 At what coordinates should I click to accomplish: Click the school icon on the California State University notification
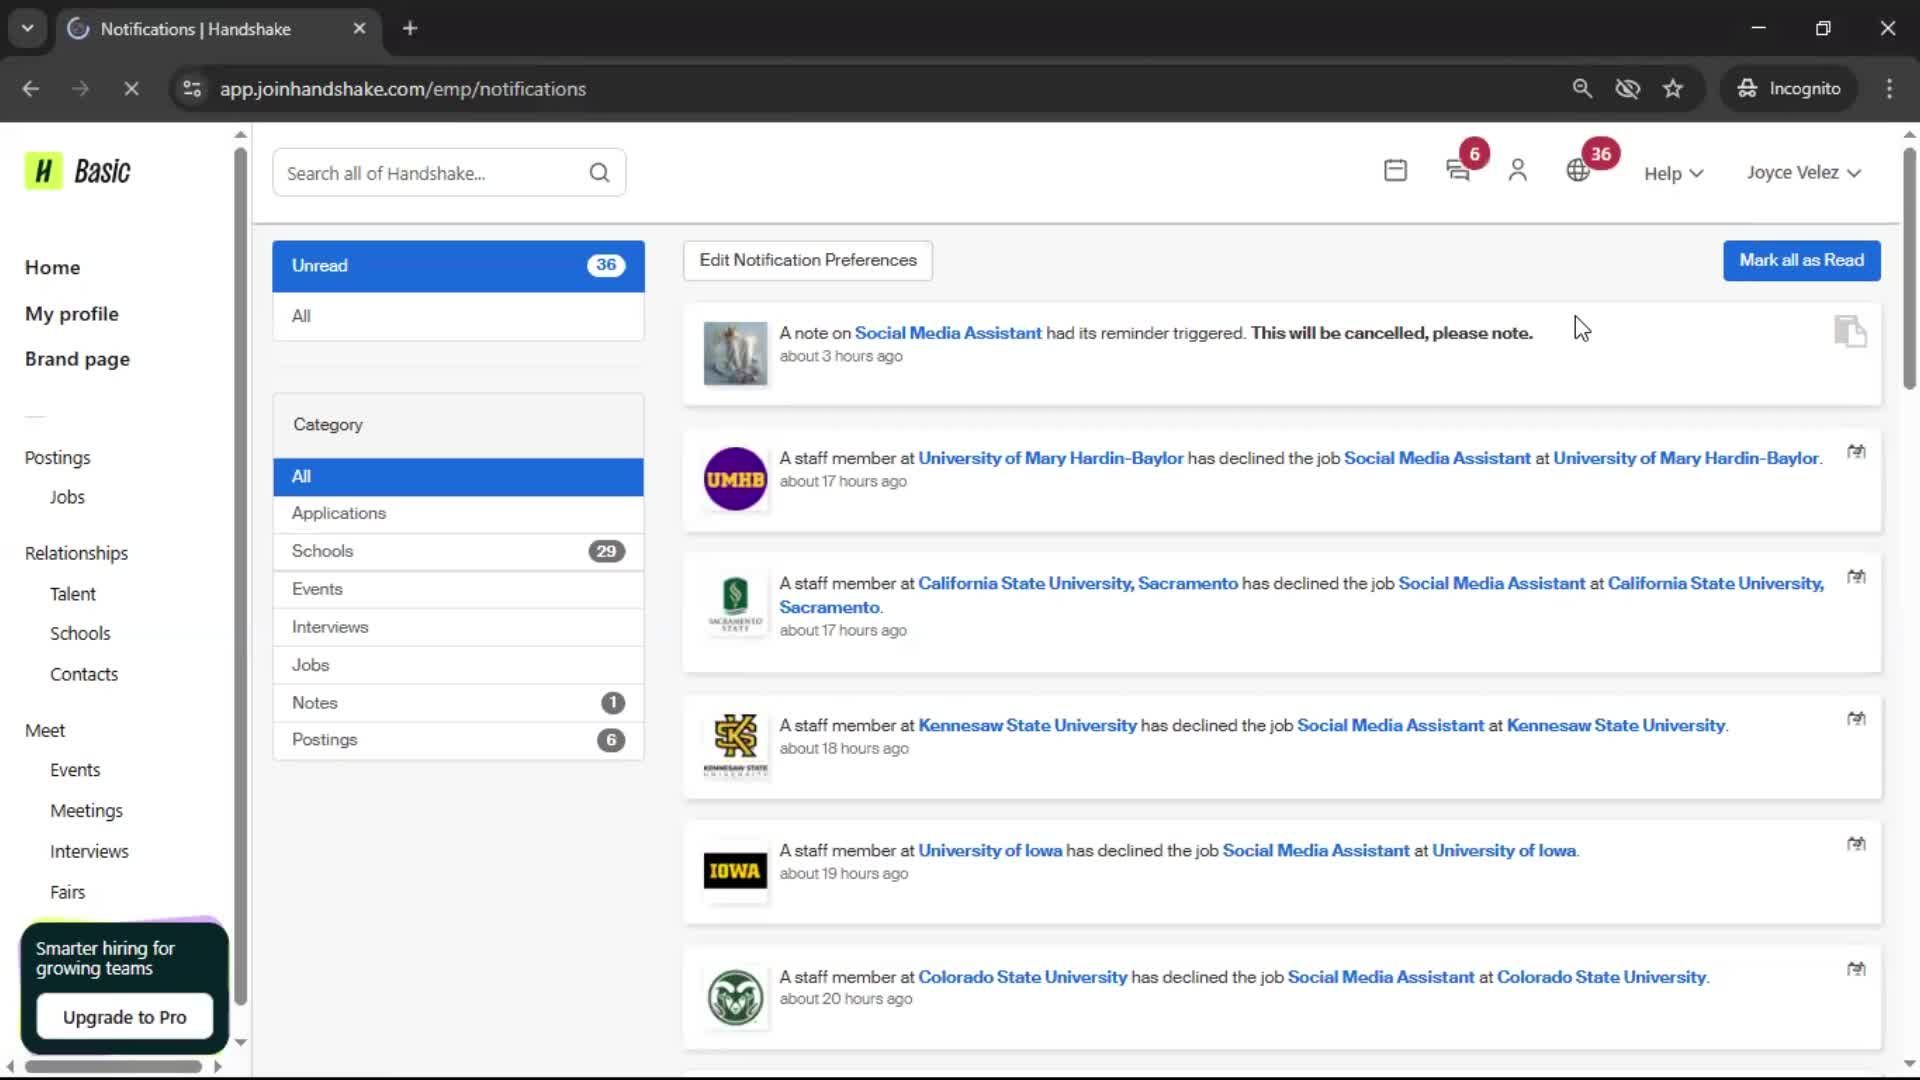[x=1856, y=577]
